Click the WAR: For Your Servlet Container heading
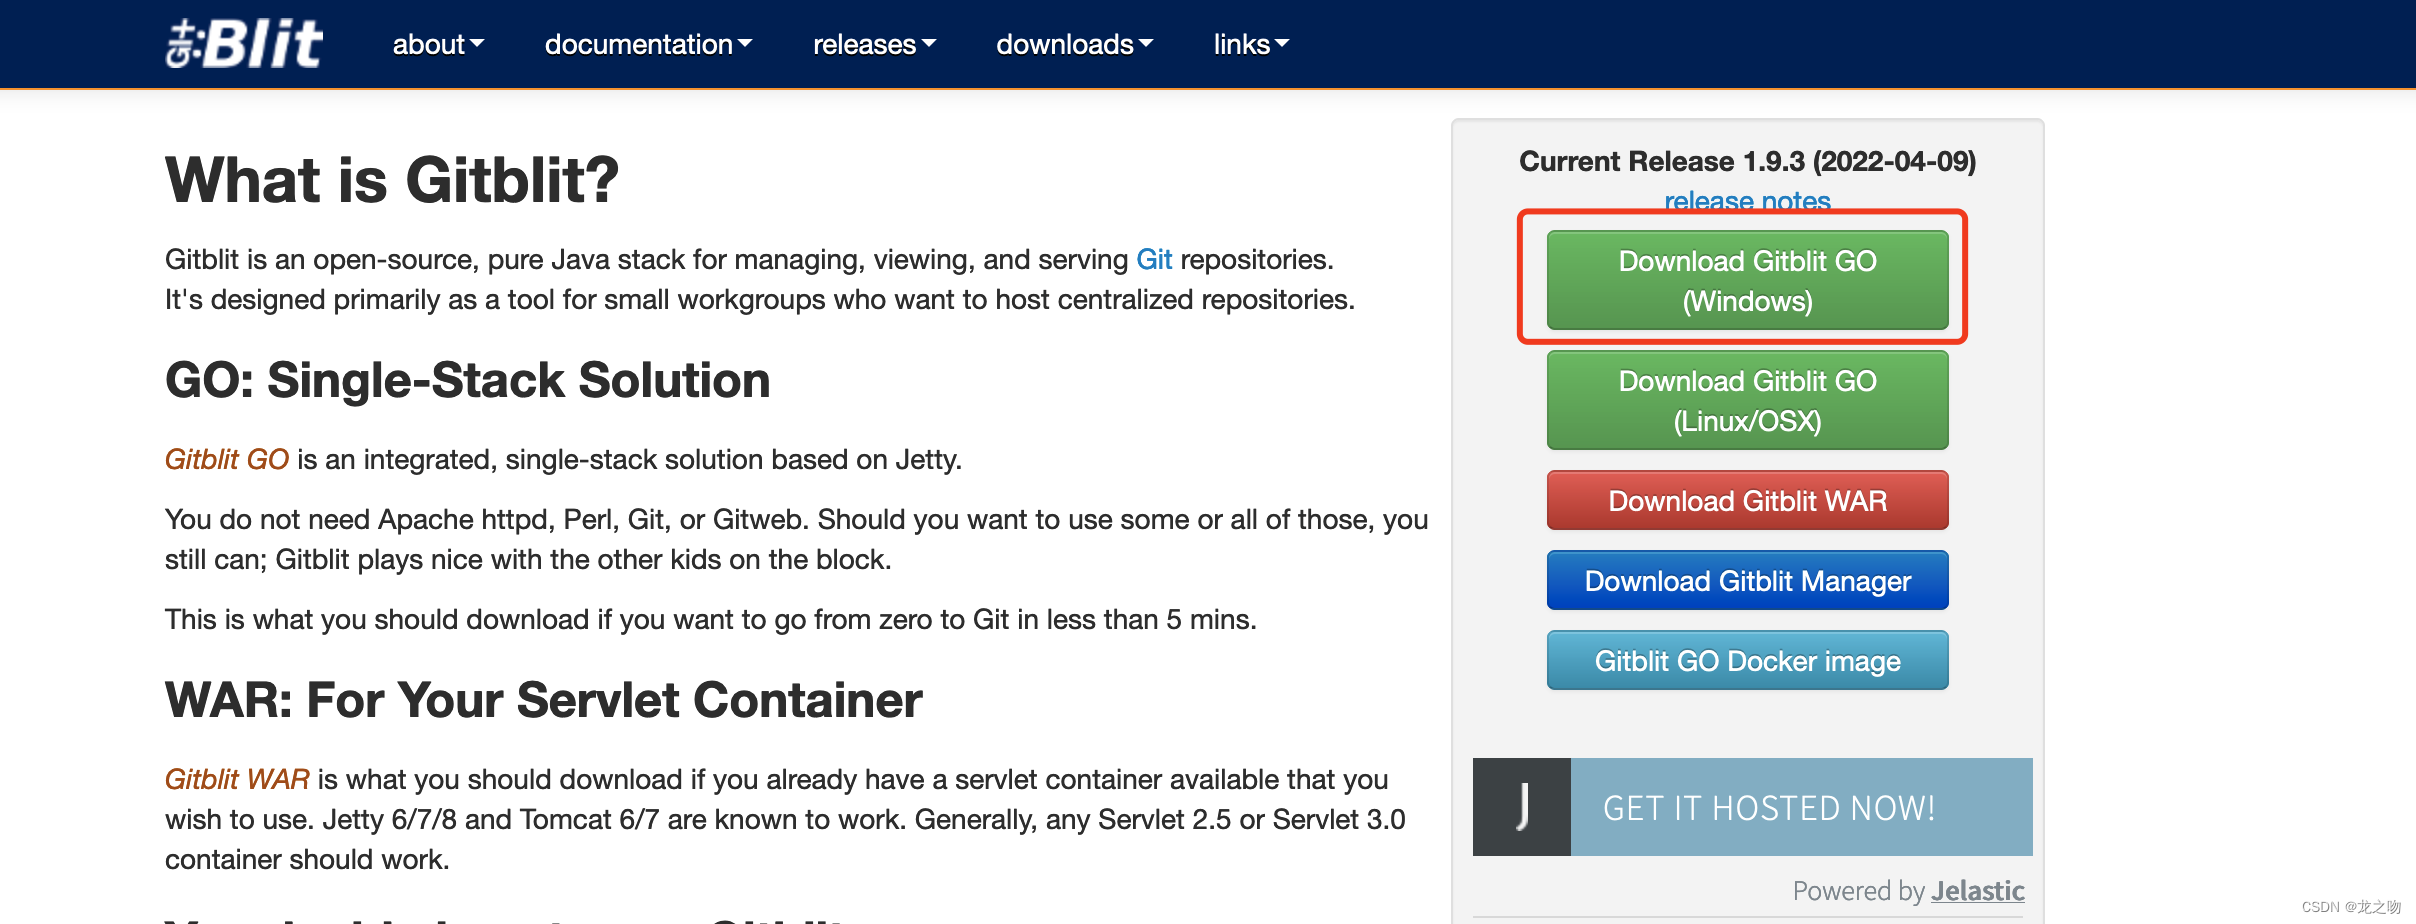Image resolution: width=2416 pixels, height=924 pixels. pos(543,700)
